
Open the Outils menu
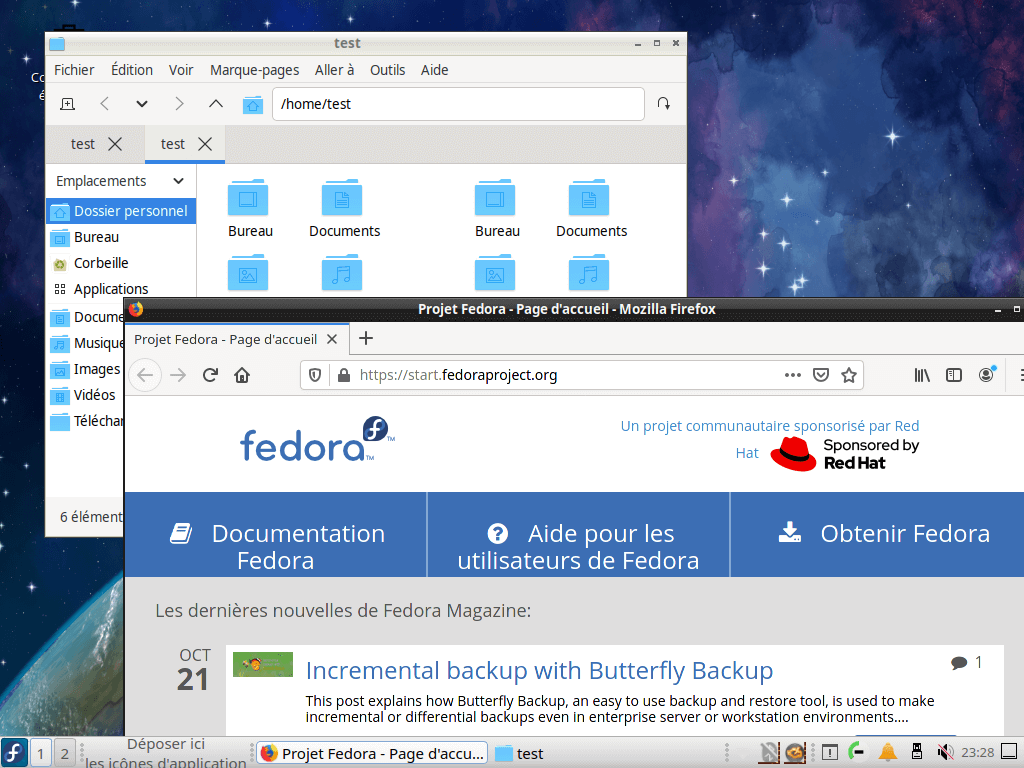pos(387,70)
